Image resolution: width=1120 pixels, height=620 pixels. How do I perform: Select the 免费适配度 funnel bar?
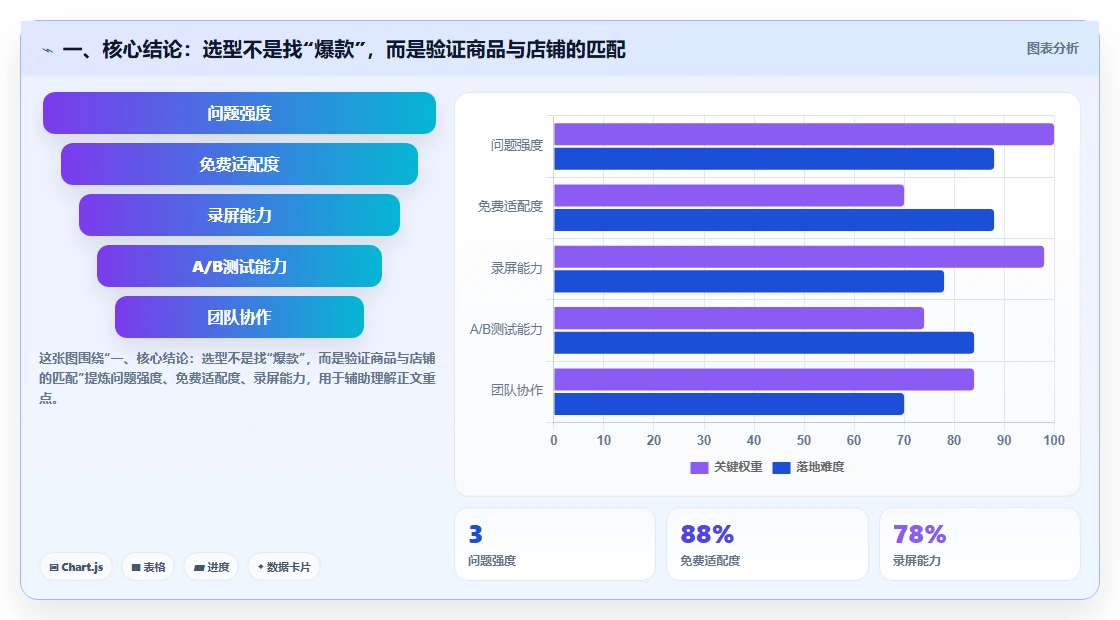239,164
